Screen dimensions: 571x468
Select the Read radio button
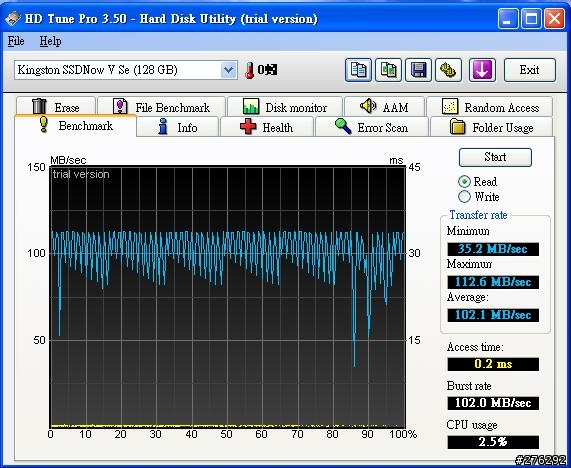464,181
